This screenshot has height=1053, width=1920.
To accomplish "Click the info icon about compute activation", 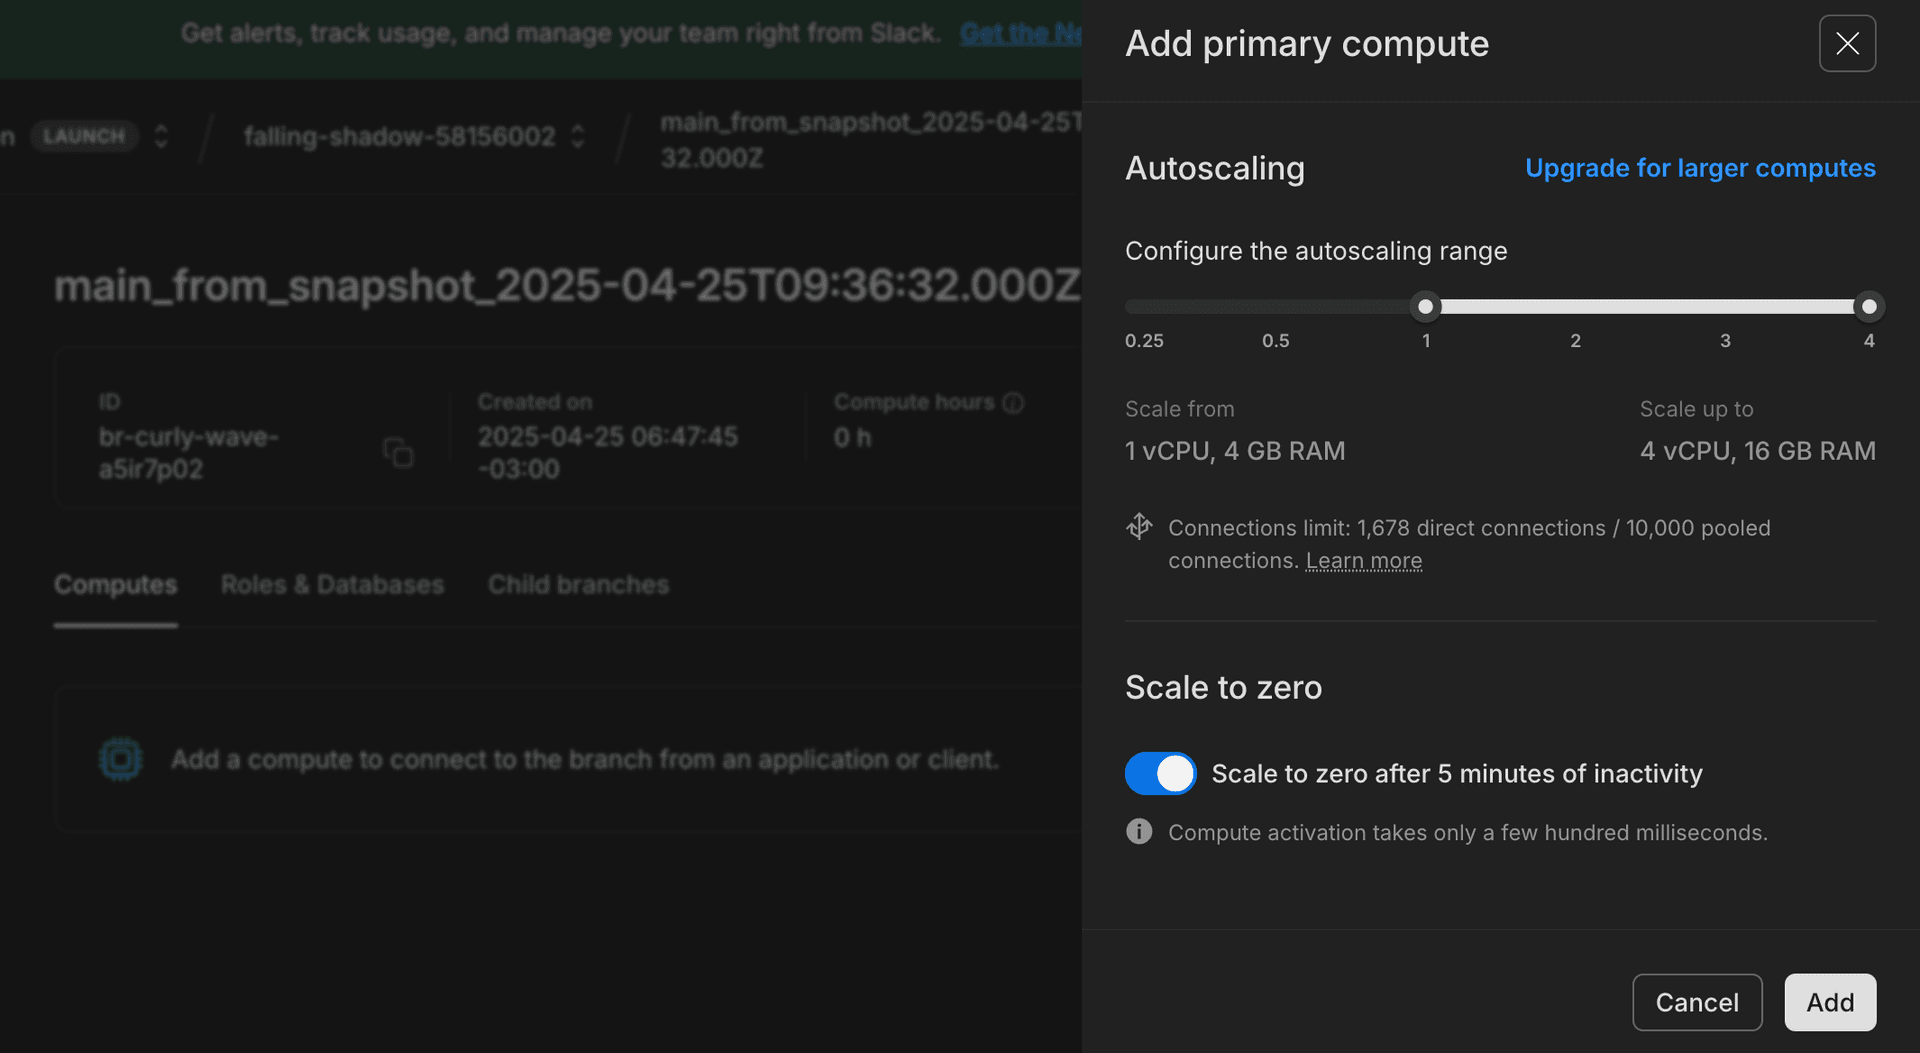I will click(x=1138, y=832).
